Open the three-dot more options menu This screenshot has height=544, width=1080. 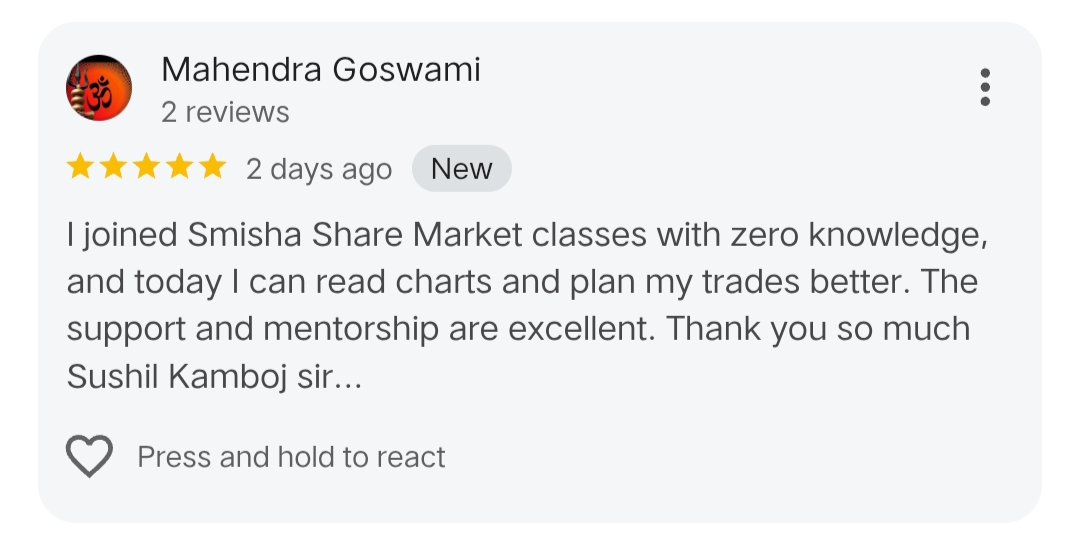[985, 88]
